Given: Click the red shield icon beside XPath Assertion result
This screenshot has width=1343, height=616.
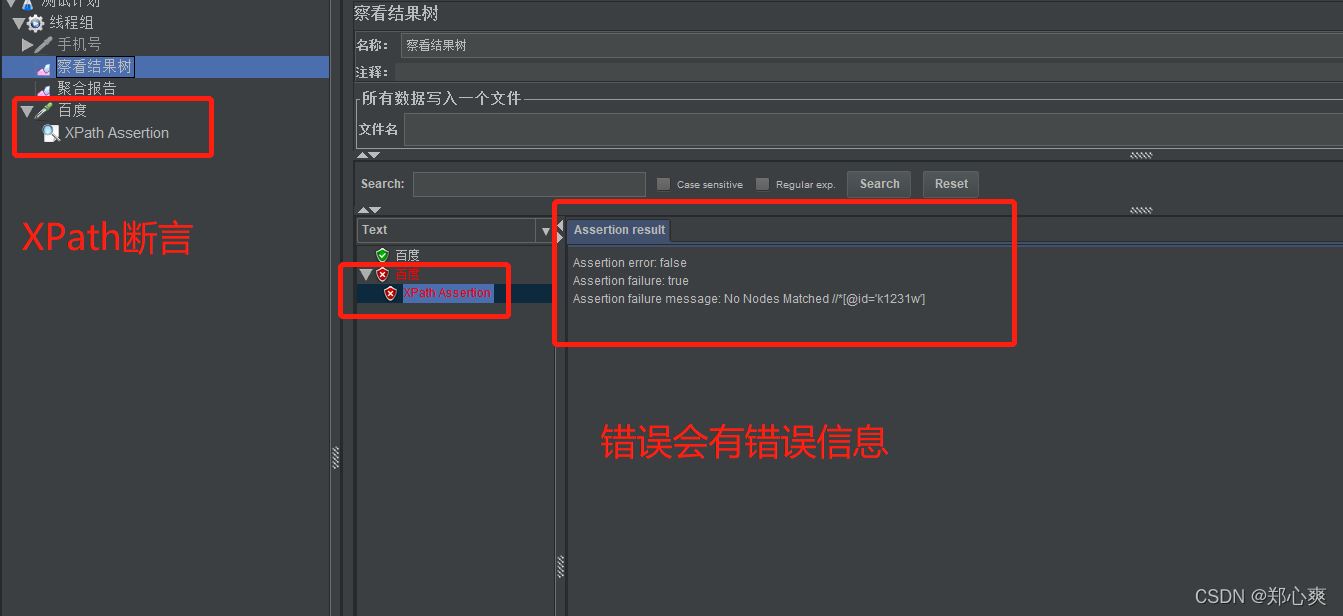Looking at the screenshot, I should 391,293.
